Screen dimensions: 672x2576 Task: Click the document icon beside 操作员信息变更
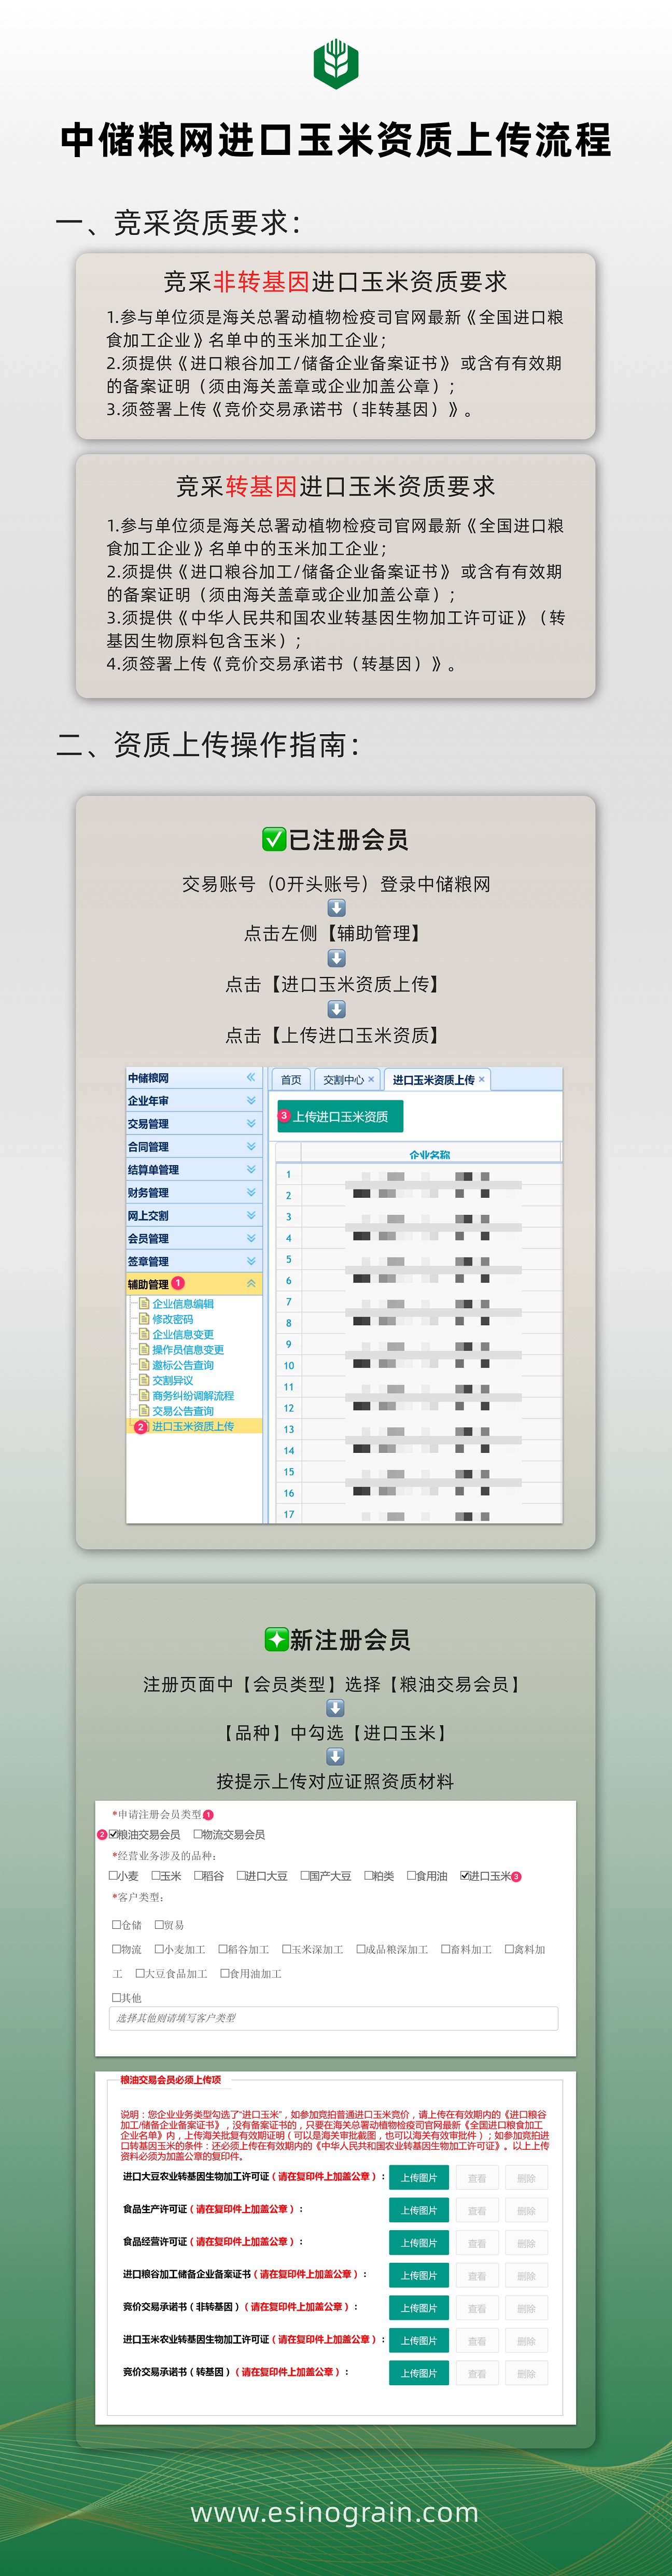(144, 1349)
